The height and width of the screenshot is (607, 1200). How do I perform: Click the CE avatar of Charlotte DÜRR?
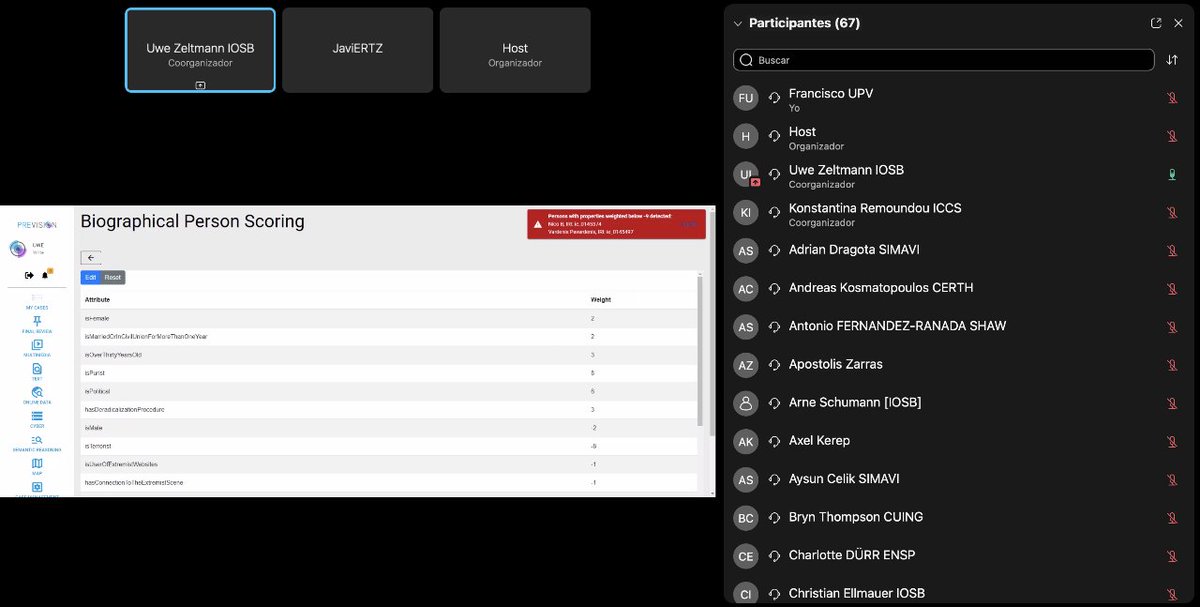(x=745, y=556)
